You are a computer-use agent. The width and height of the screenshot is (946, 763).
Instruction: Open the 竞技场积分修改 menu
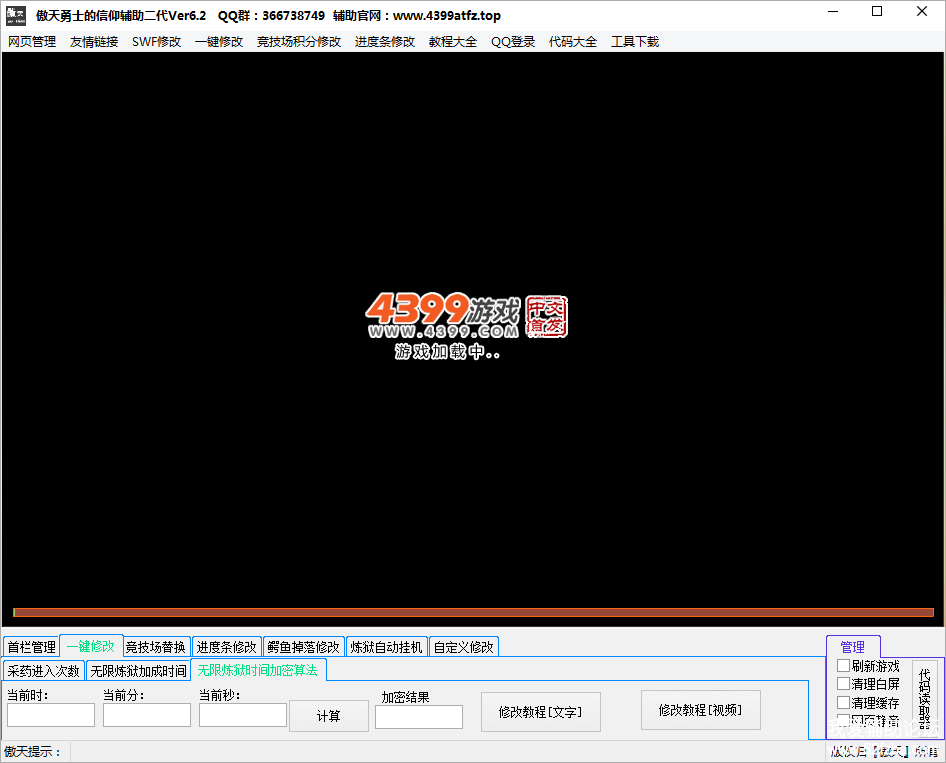pyautogui.click(x=299, y=42)
